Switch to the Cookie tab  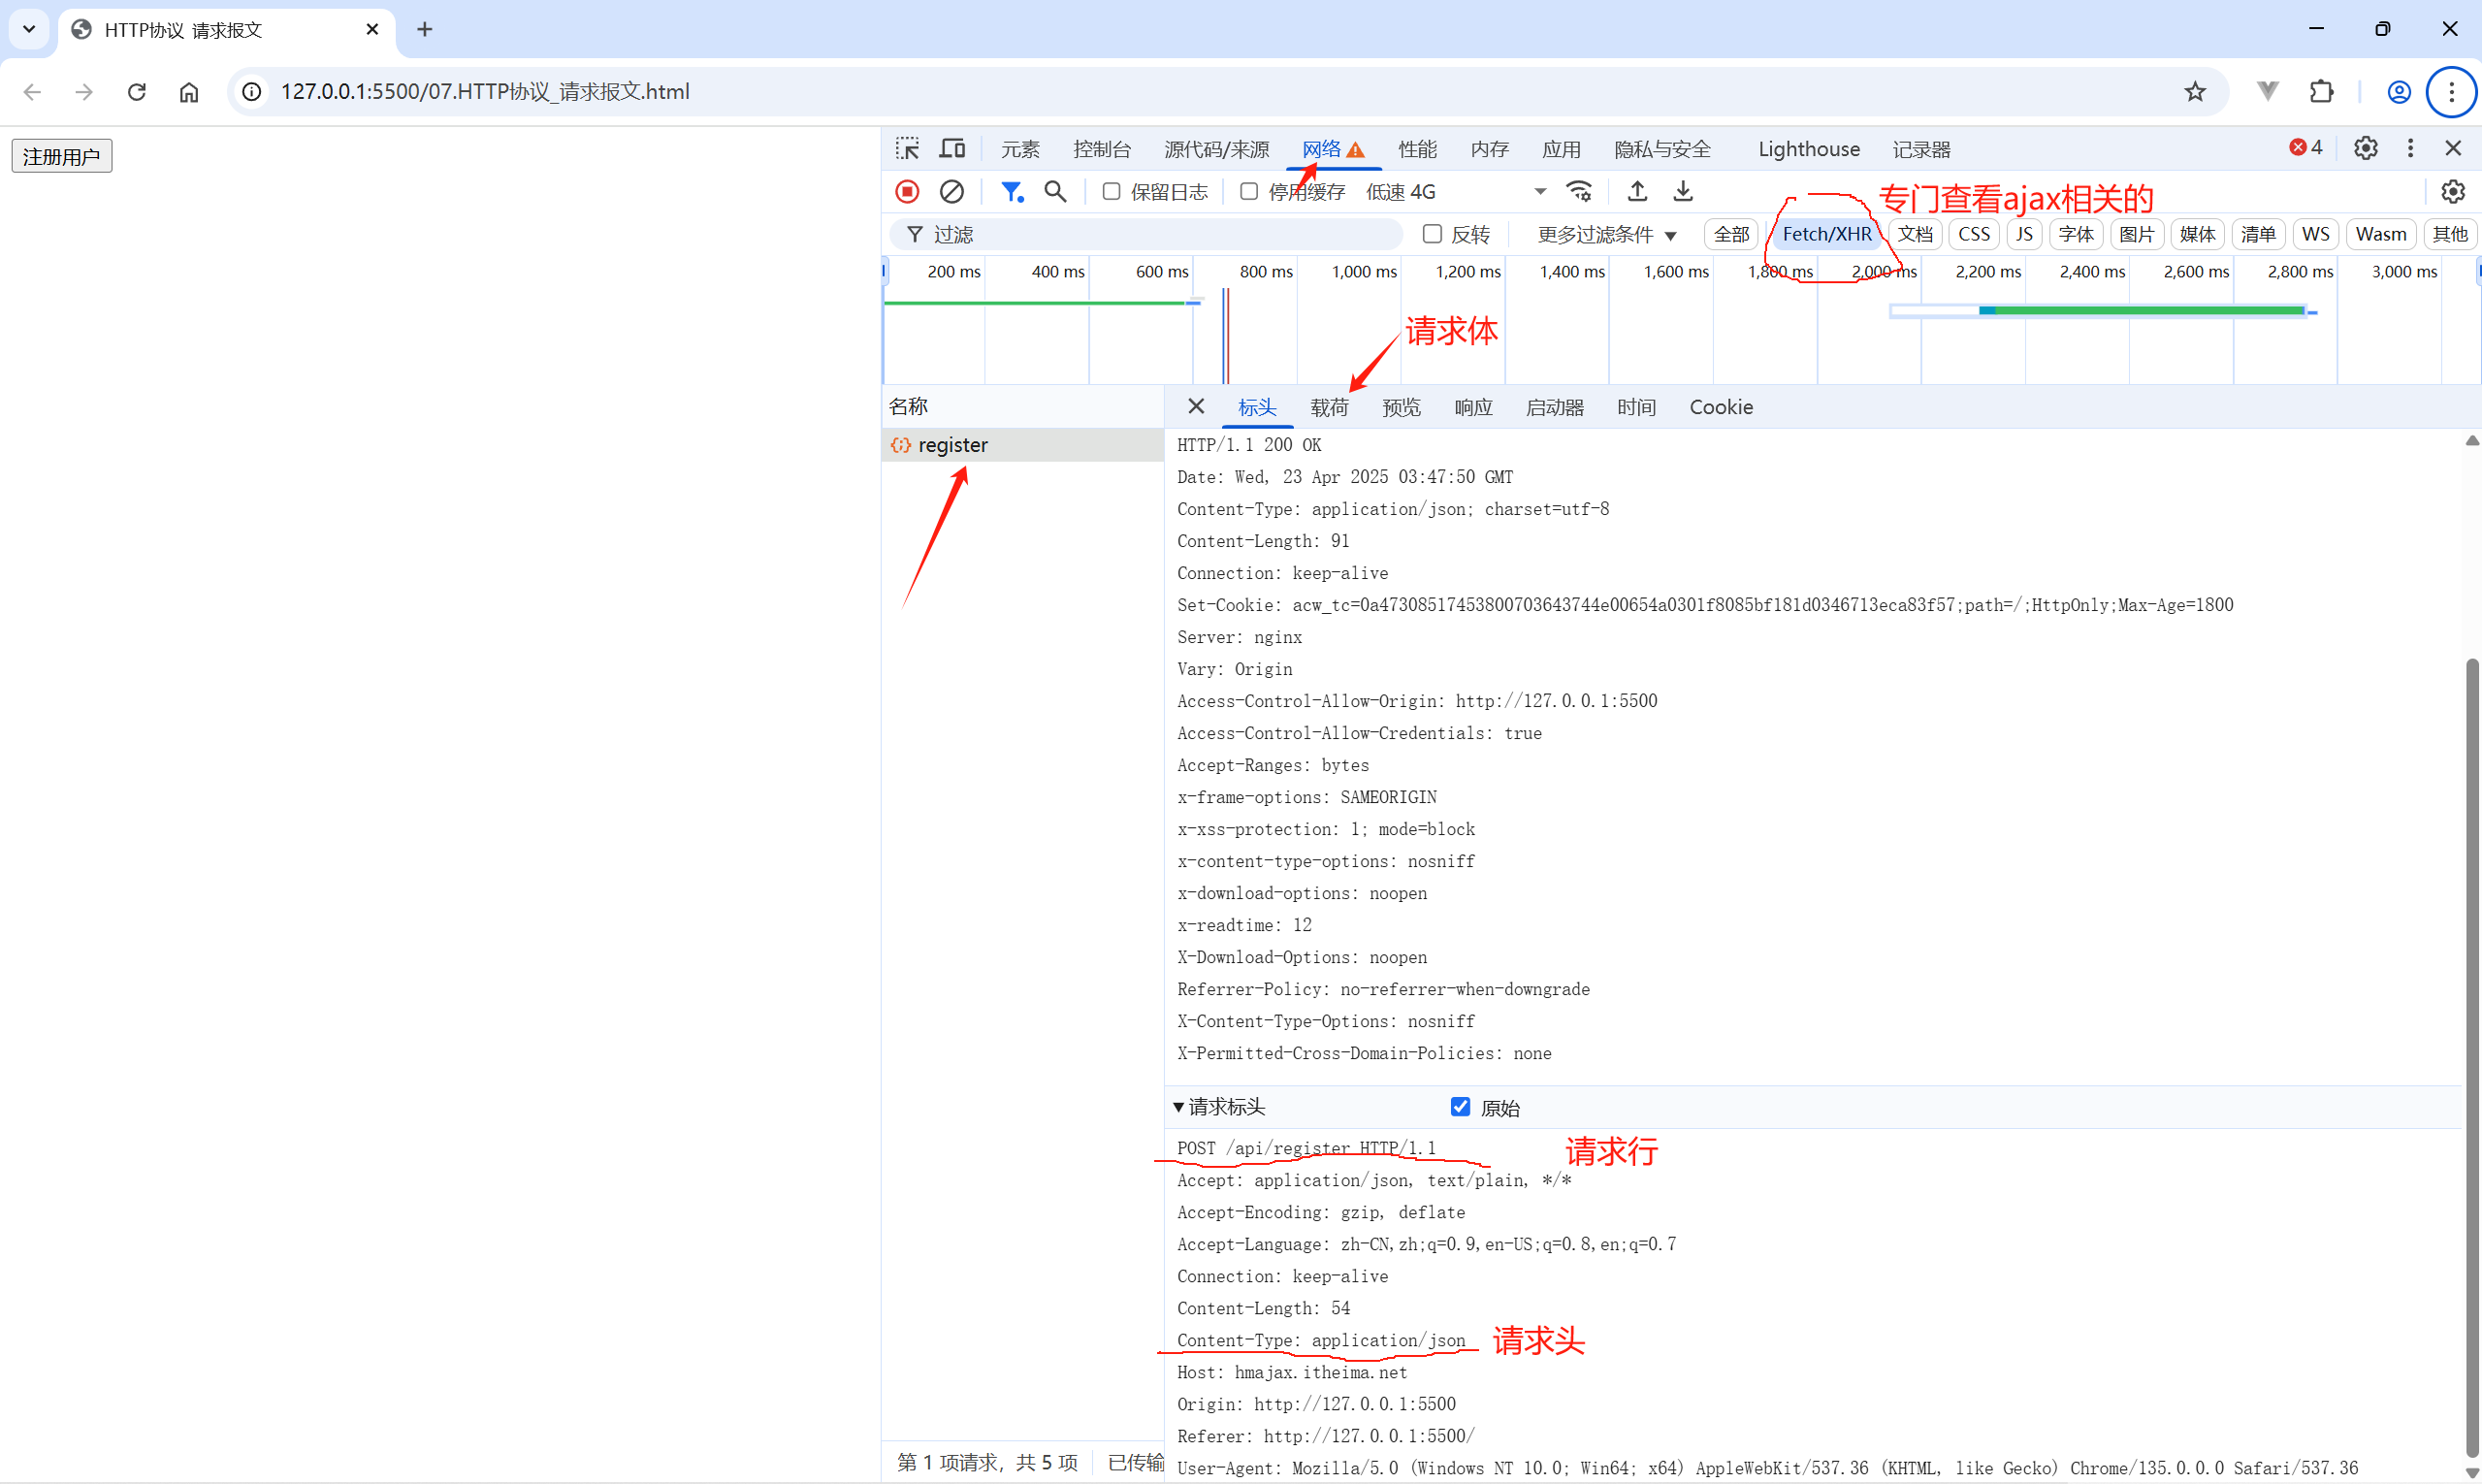tap(1721, 407)
